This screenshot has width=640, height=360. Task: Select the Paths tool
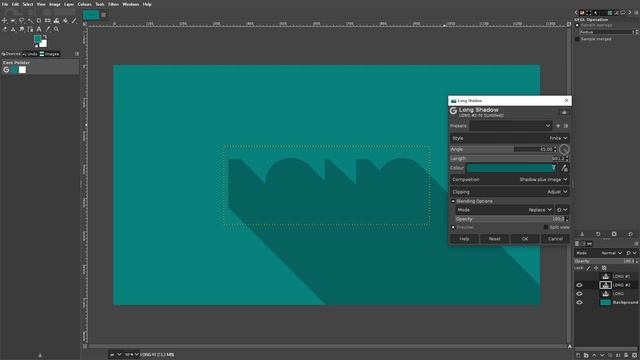tap(30, 29)
